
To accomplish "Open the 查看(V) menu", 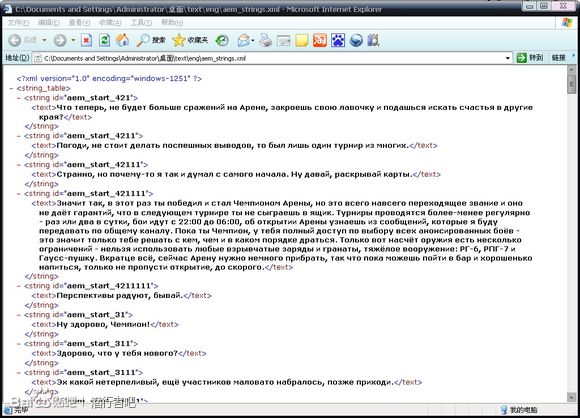I will (x=79, y=23).
